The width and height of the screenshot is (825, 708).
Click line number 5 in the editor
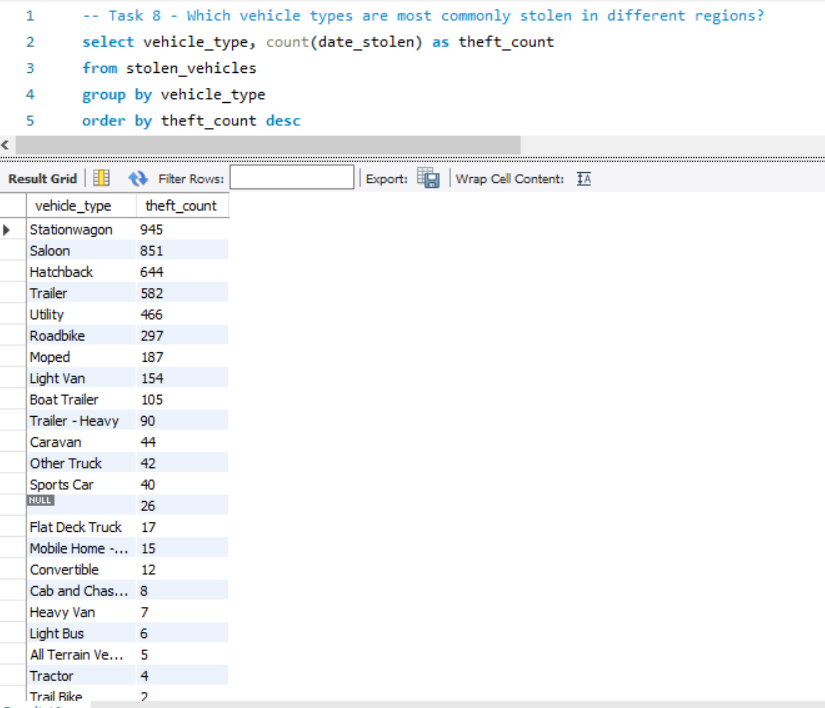[30, 120]
